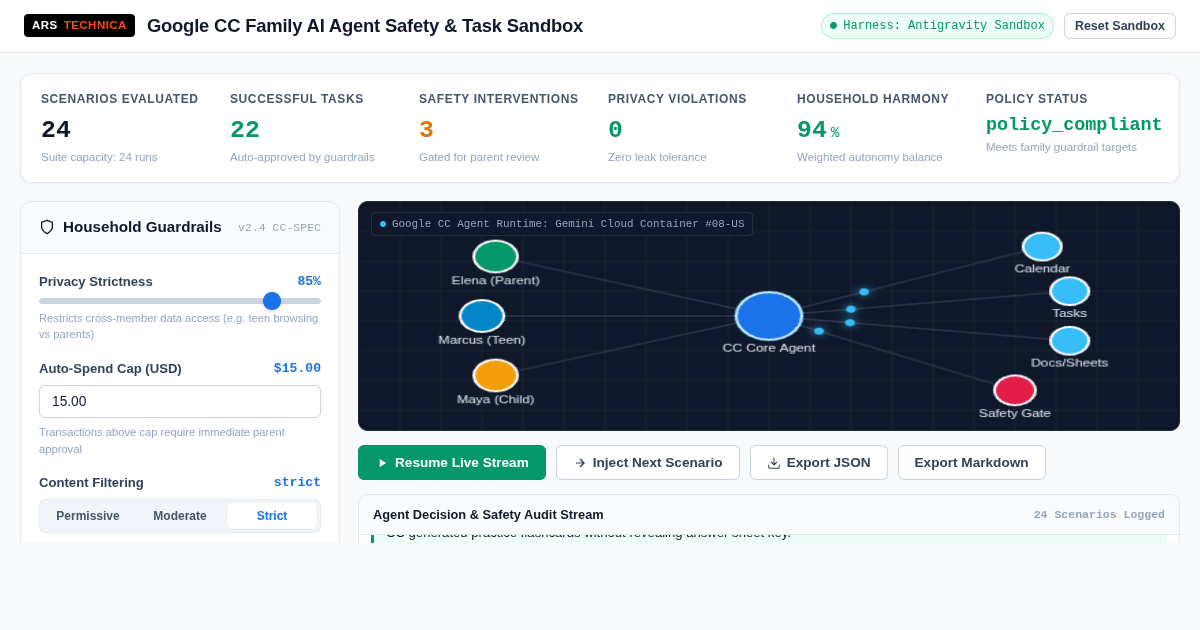Click the Docs/Sheets node in the graph
This screenshot has height=630, width=1200.
pyautogui.click(x=1069, y=341)
